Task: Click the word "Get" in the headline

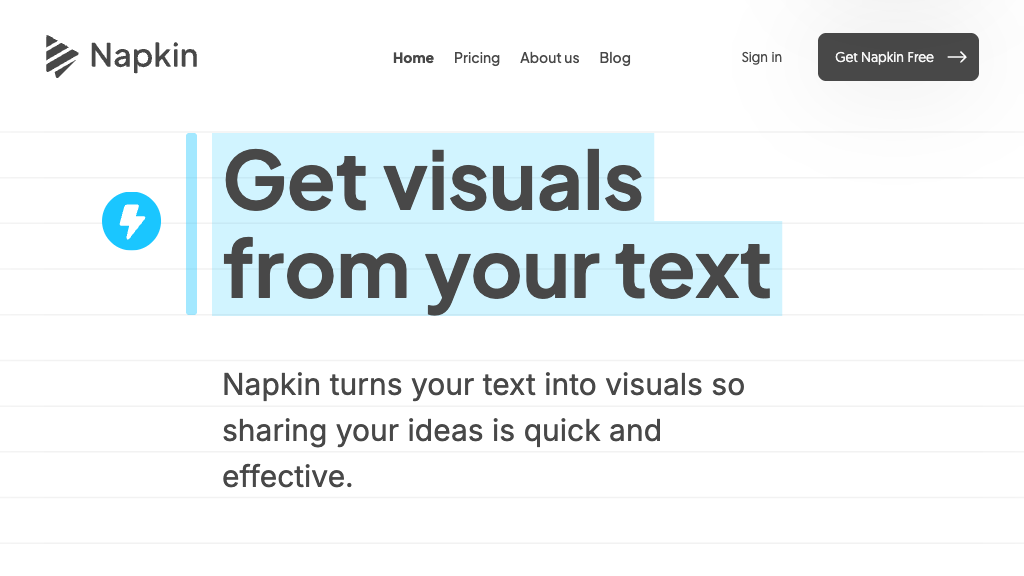Action: 294,180
